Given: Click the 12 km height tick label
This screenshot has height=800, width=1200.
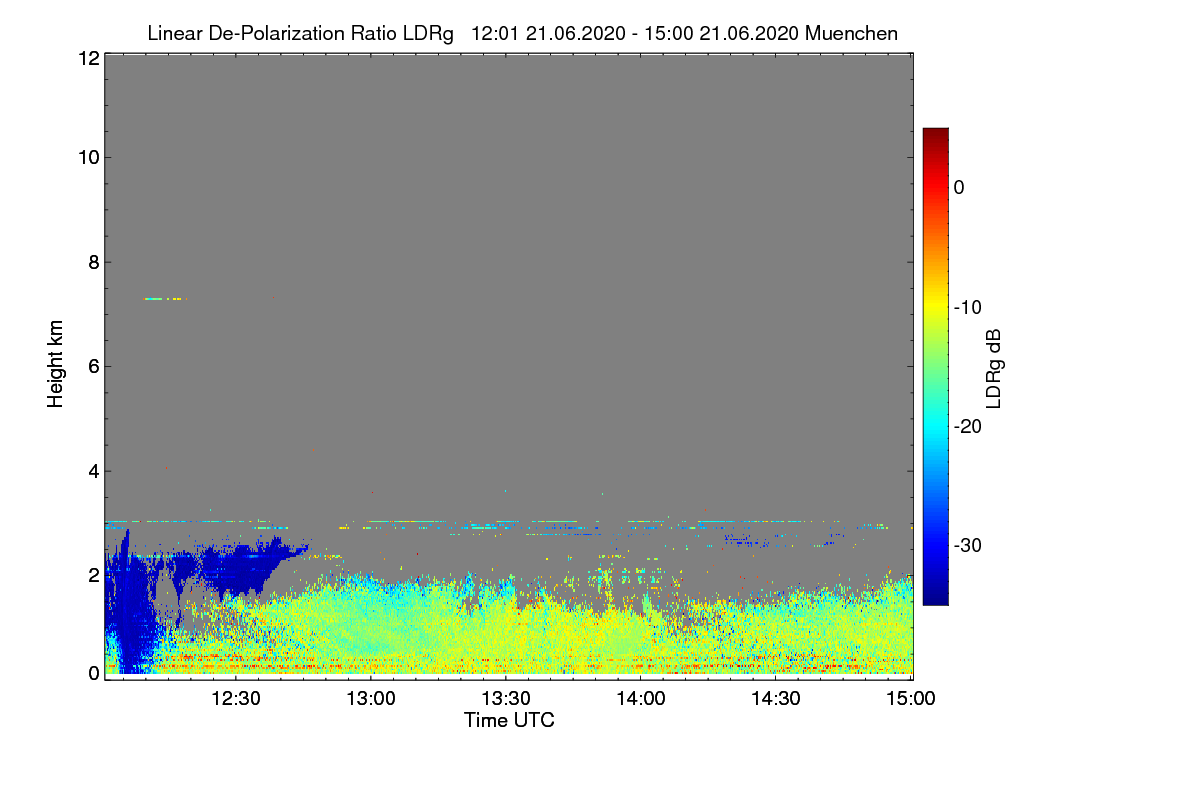Looking at the screenshot, I should point(87,58).
